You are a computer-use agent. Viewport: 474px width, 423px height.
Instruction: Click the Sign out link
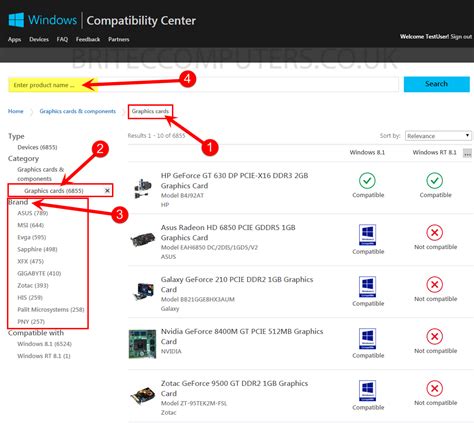[461, 37]
